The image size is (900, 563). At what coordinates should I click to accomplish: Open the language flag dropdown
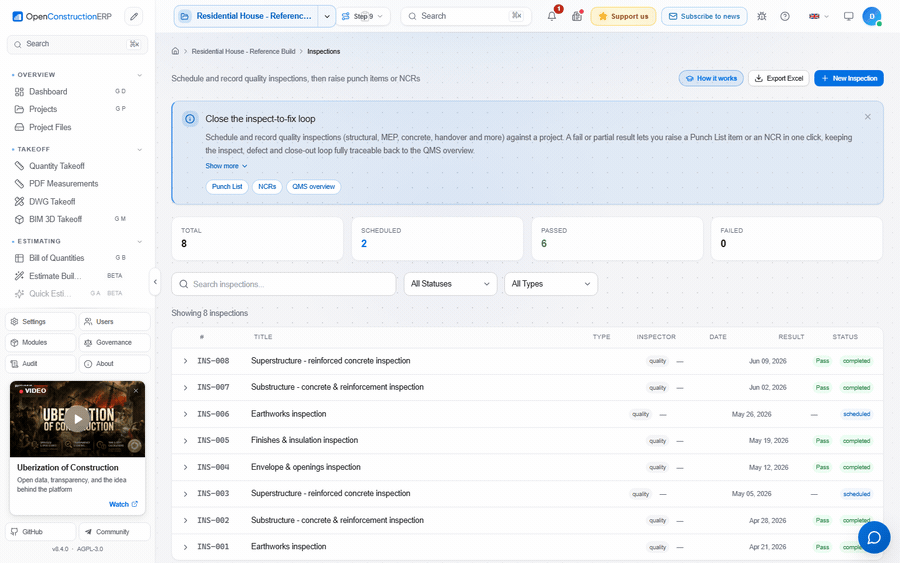[818, 16]
